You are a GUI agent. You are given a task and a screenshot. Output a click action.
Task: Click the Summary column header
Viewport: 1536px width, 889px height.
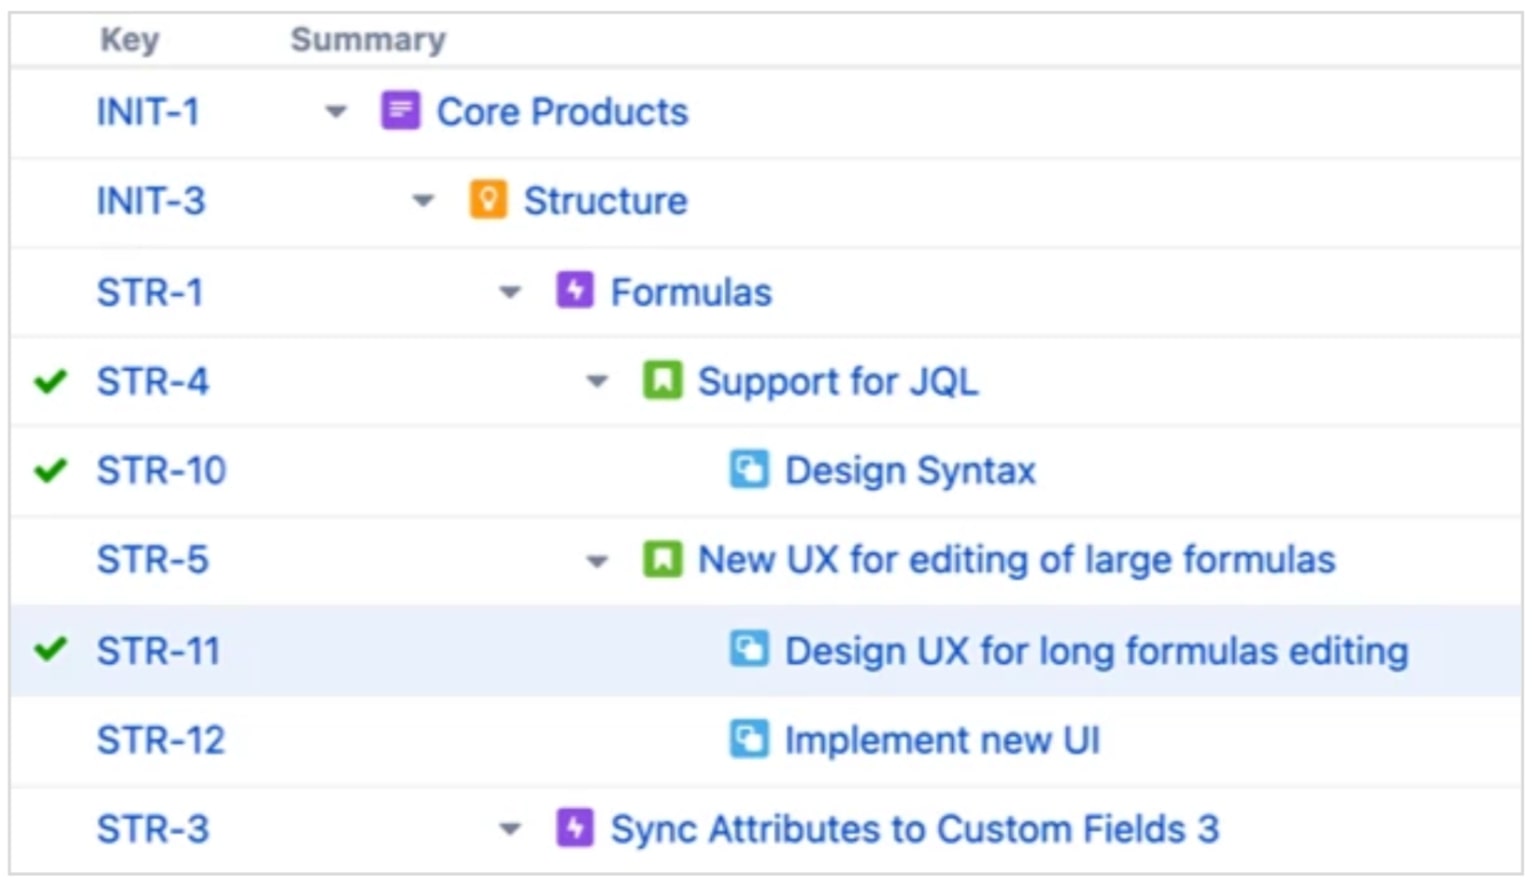coord(368,39)
